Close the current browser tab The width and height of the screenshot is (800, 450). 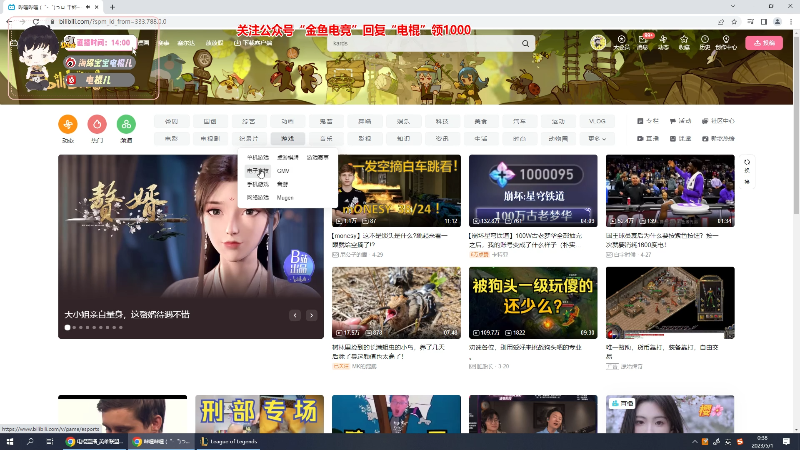point(96,7)
